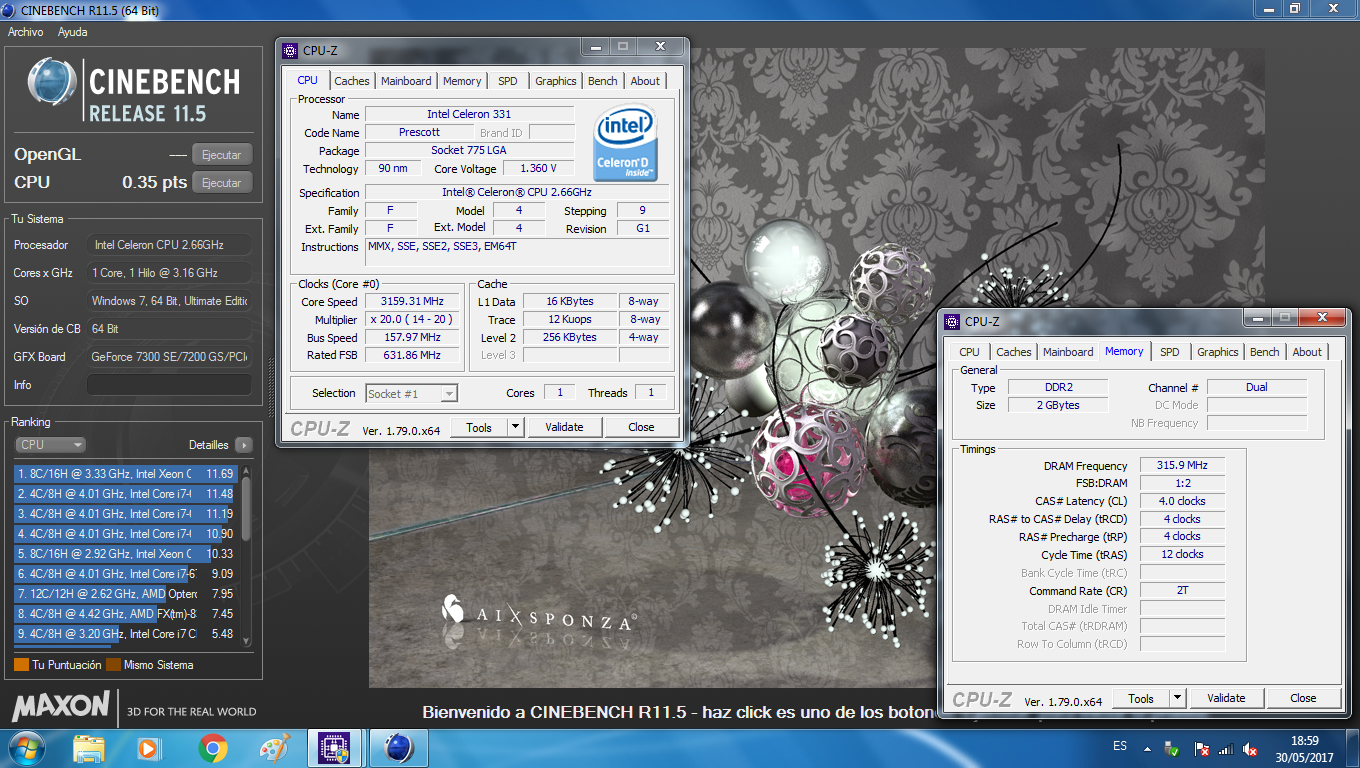Screen dimensions: 1360x768
Task: Switch to Graphics tab in Memory CPU-Z window
Action: point(1218,352)
